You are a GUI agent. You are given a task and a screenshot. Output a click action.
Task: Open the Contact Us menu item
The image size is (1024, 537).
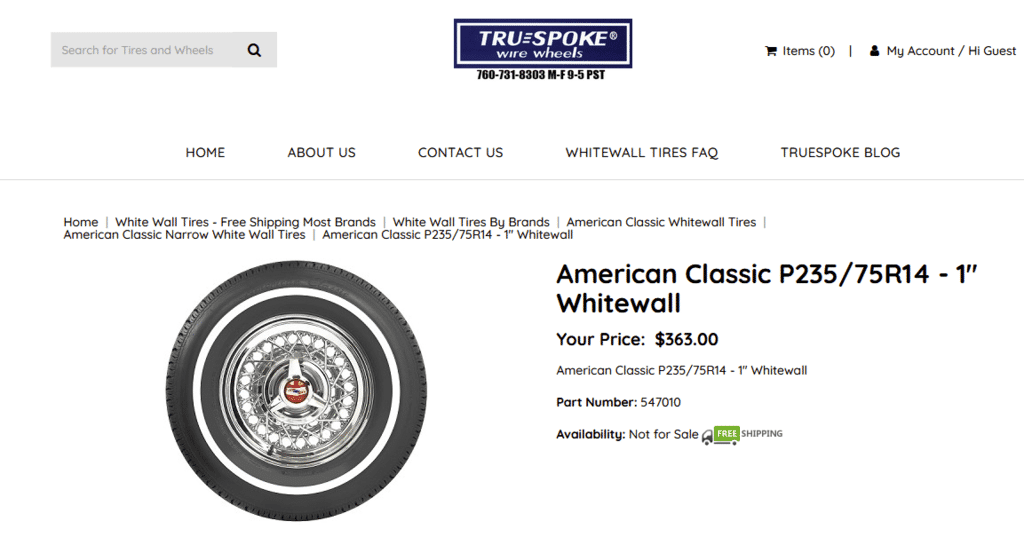(x=460, y=153)
